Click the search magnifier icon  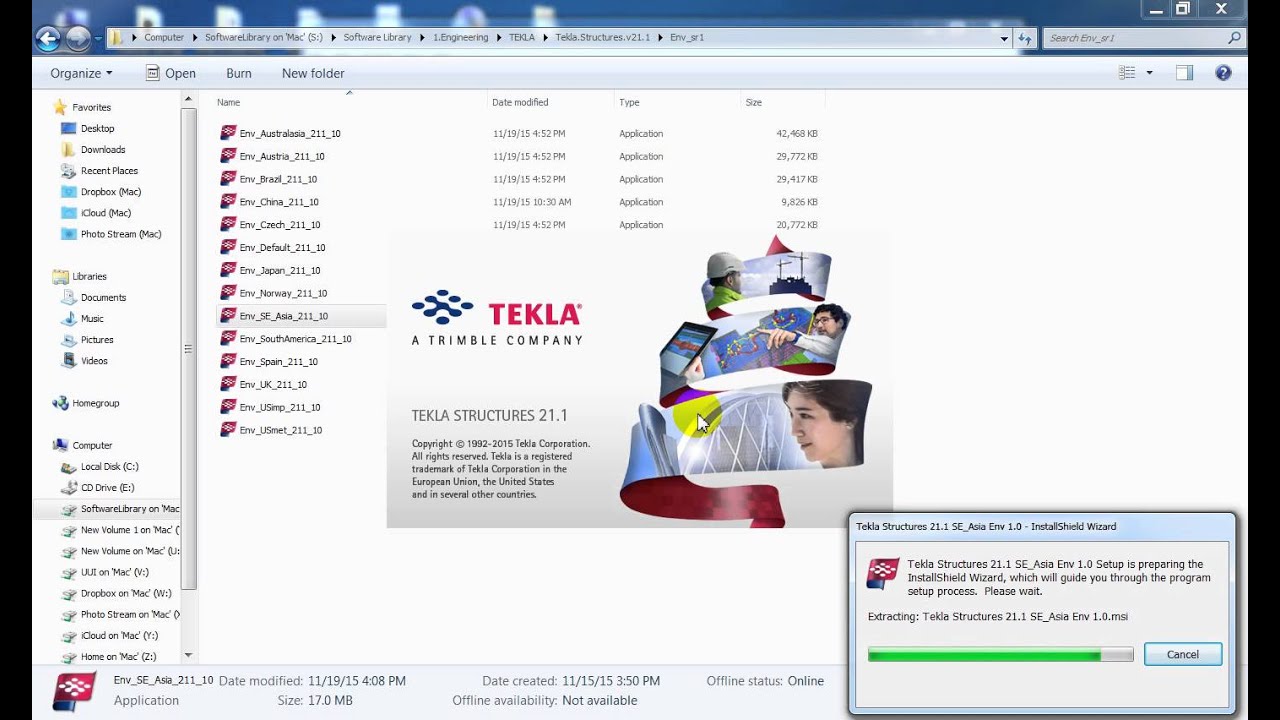point(1234,38)
